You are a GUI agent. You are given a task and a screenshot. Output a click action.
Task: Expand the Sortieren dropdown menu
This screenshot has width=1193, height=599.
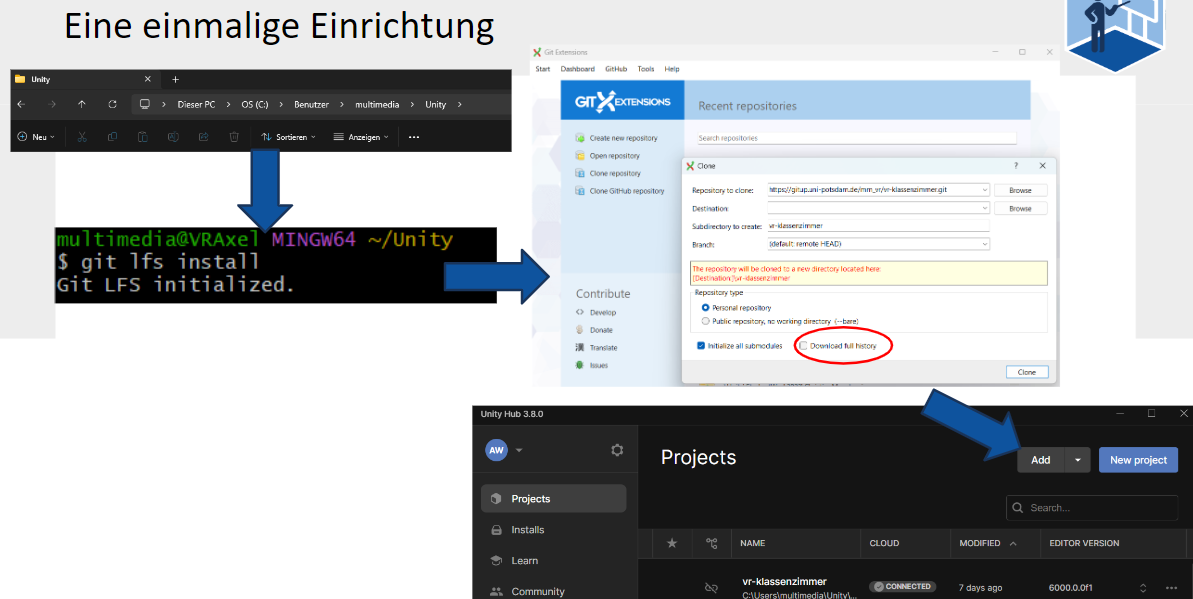pos(288,137)
